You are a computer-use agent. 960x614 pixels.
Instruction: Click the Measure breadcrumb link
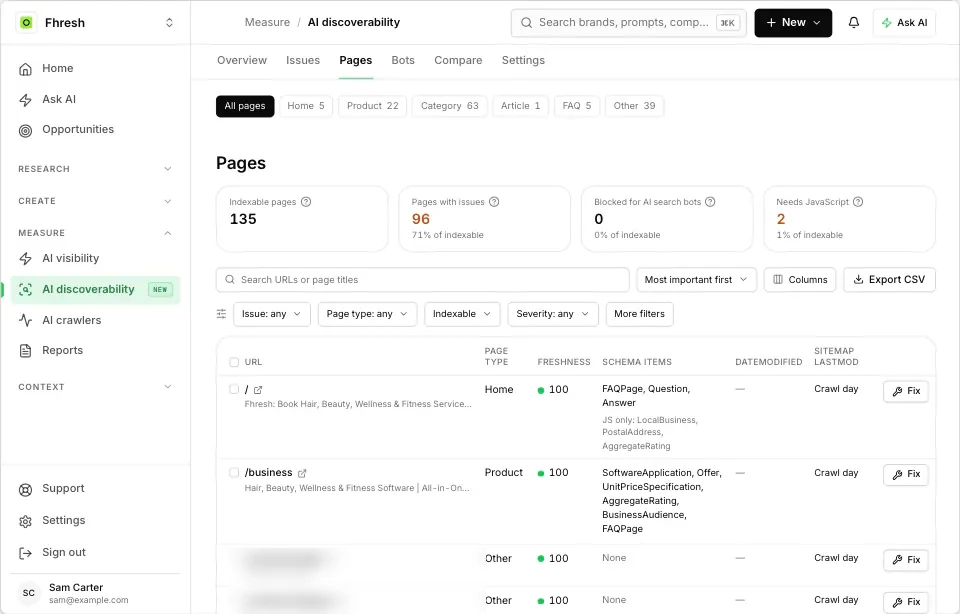click(268, 22)
